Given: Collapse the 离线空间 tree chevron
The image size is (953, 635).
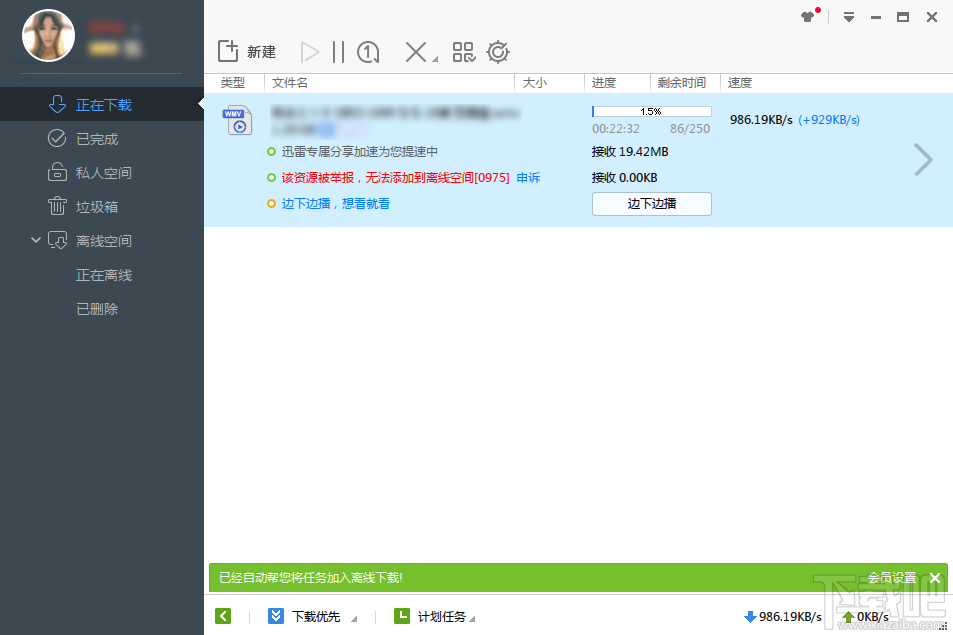Looking at the screenshot, I should coord(36,240).
